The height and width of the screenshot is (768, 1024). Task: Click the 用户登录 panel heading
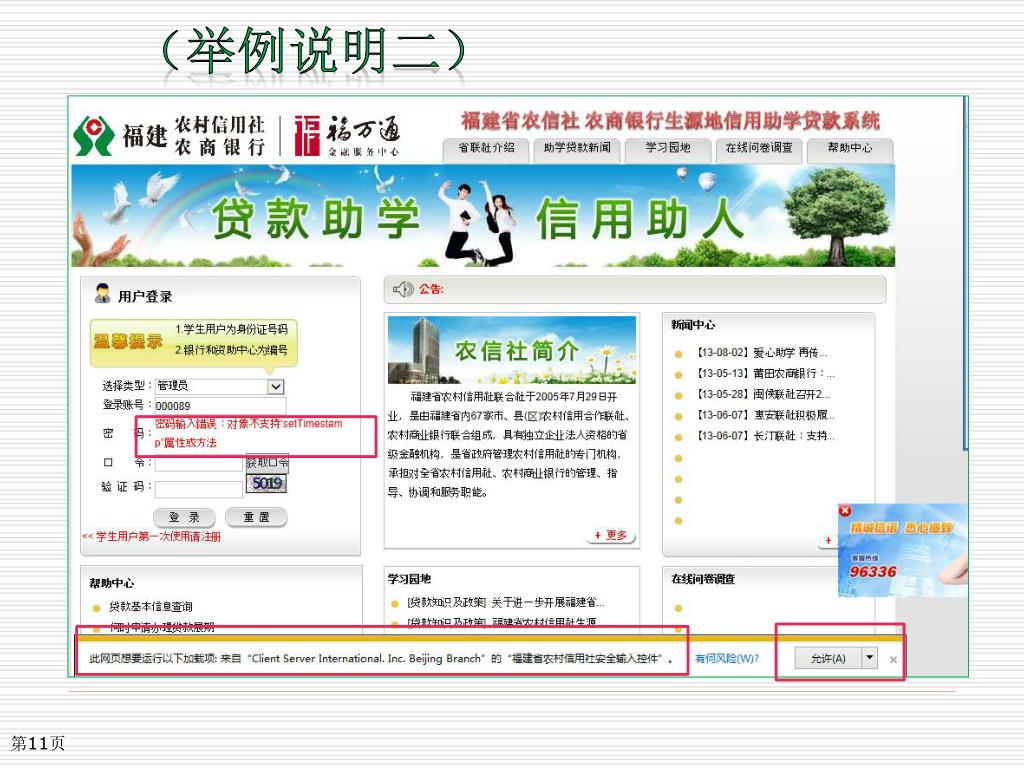[145, 296]
